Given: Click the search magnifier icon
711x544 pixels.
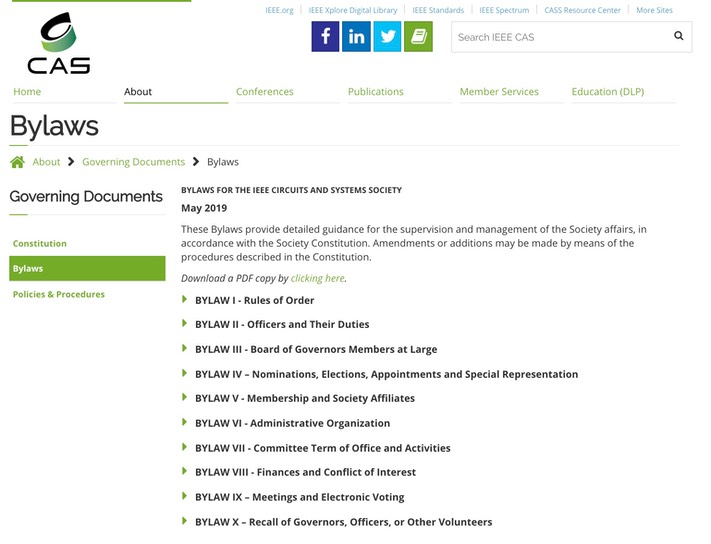Looking at the screenshot, I should pyautogui.click(x=678, y=36).
